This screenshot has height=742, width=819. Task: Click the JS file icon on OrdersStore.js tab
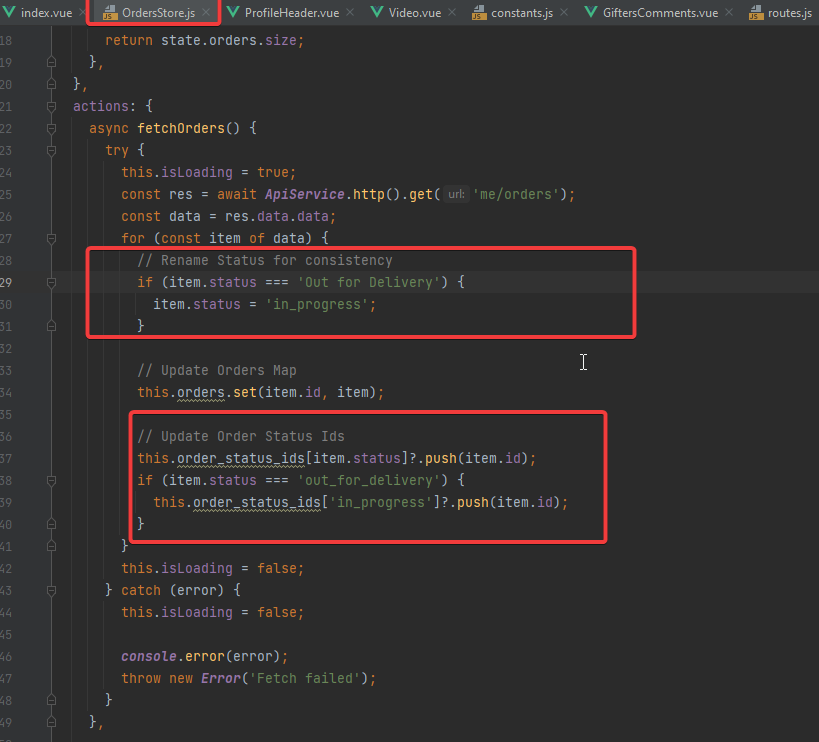110,13
